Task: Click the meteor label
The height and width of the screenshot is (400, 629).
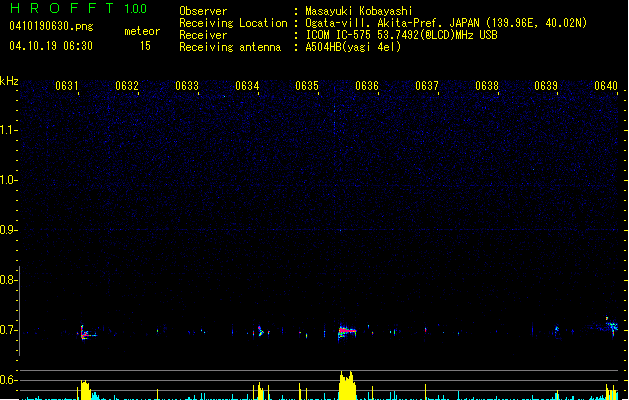Action: click(142, 31)
